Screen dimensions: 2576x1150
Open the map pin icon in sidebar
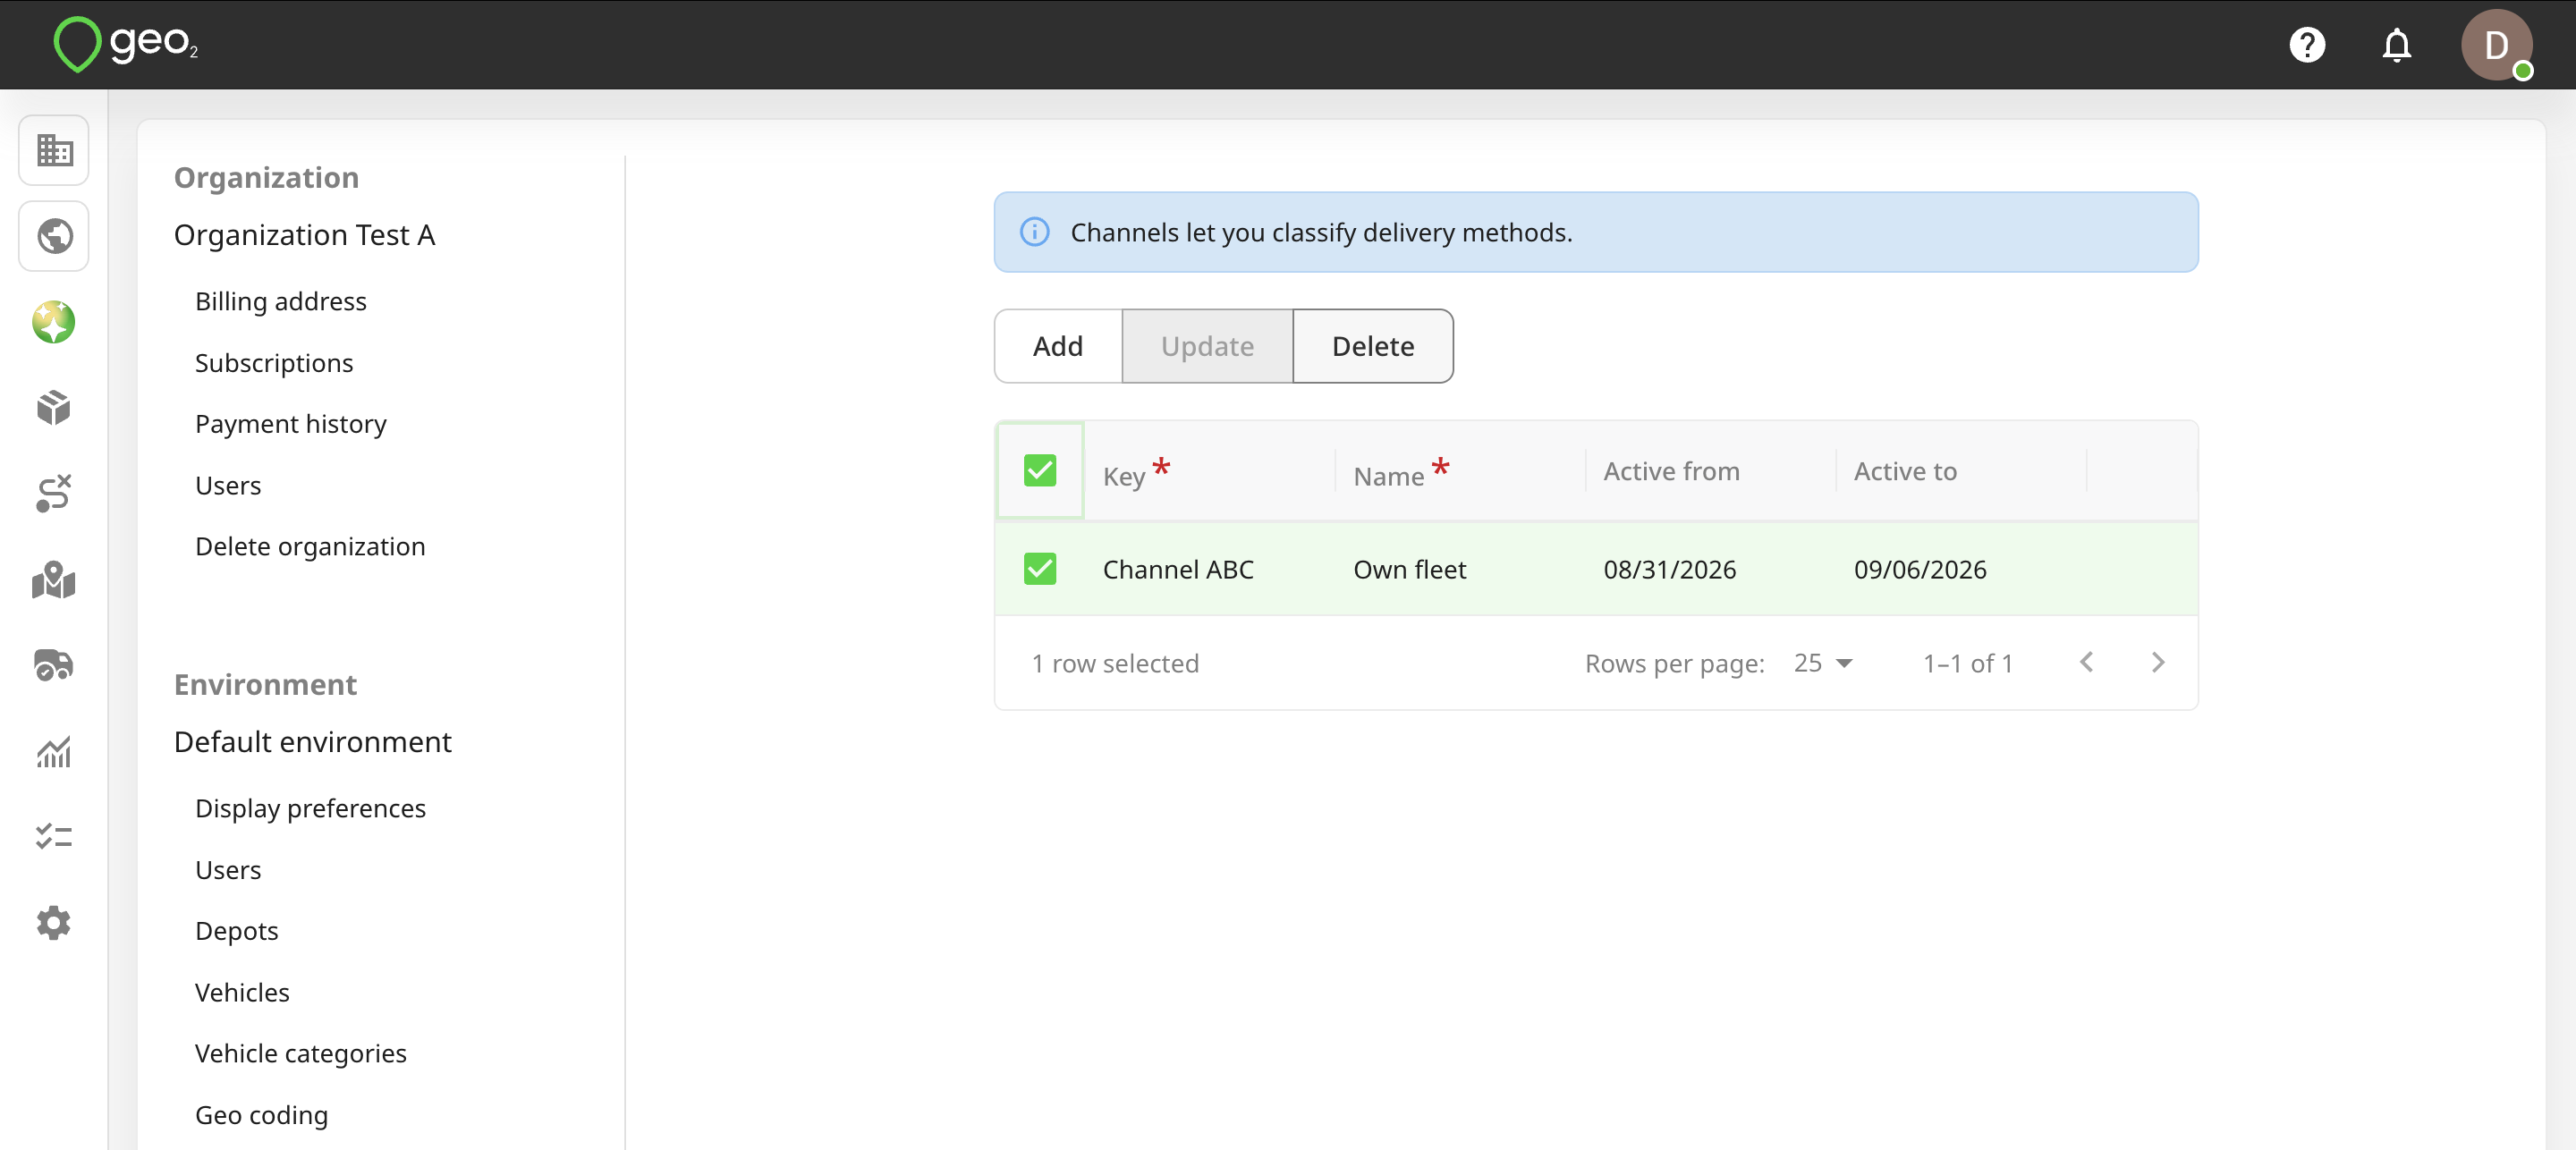point(54,579)
